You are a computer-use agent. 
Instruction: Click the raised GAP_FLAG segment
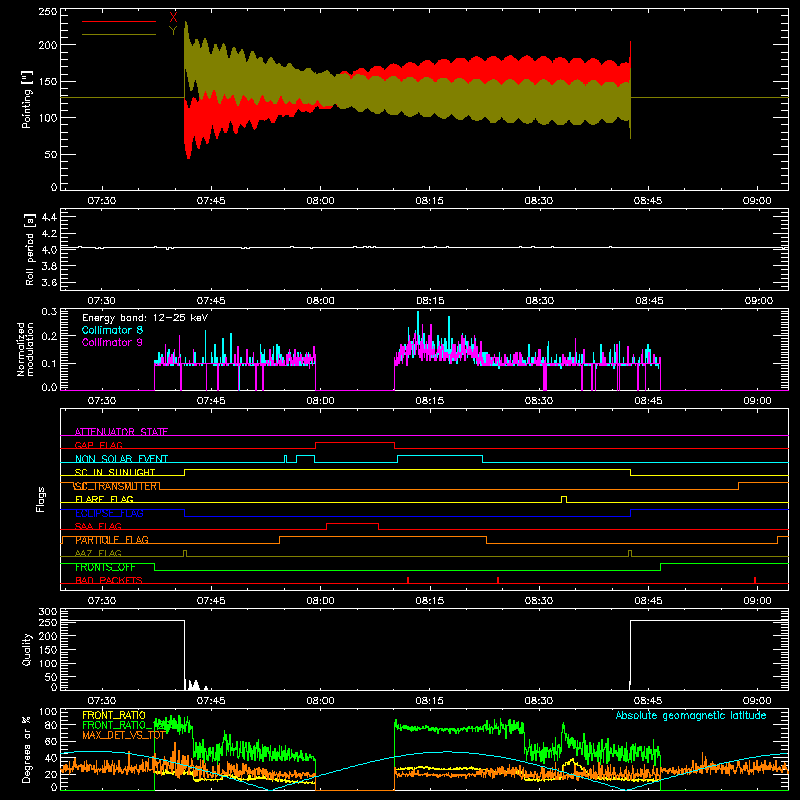(x=355, y=443)
